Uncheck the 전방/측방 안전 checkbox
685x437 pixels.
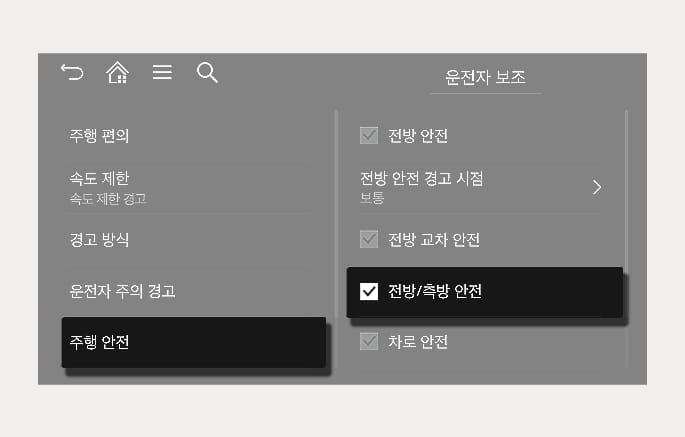[369, 291]
